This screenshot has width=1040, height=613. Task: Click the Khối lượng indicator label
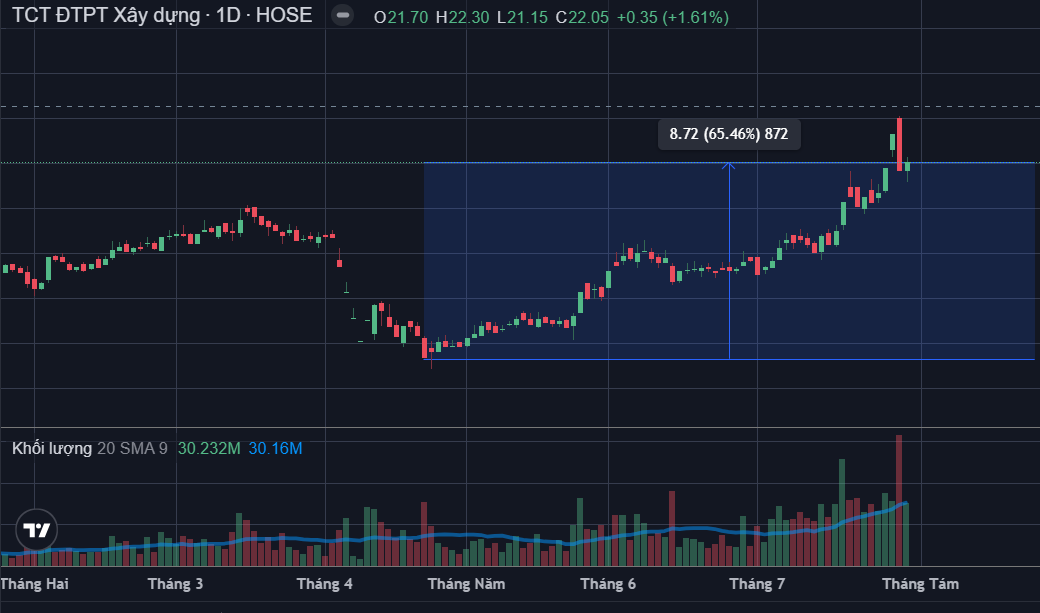(51, 449)
